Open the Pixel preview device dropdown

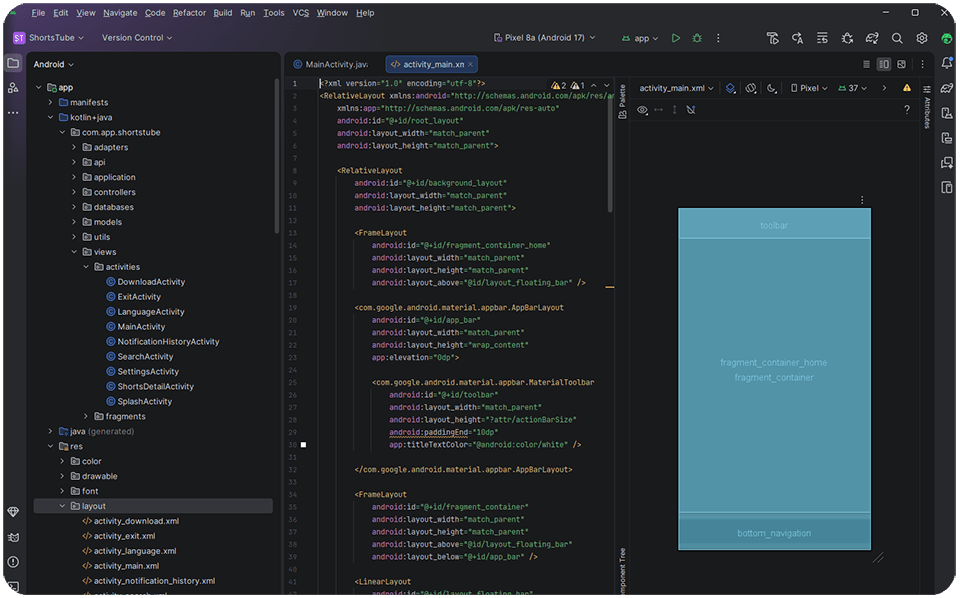[x=809, y=88]
